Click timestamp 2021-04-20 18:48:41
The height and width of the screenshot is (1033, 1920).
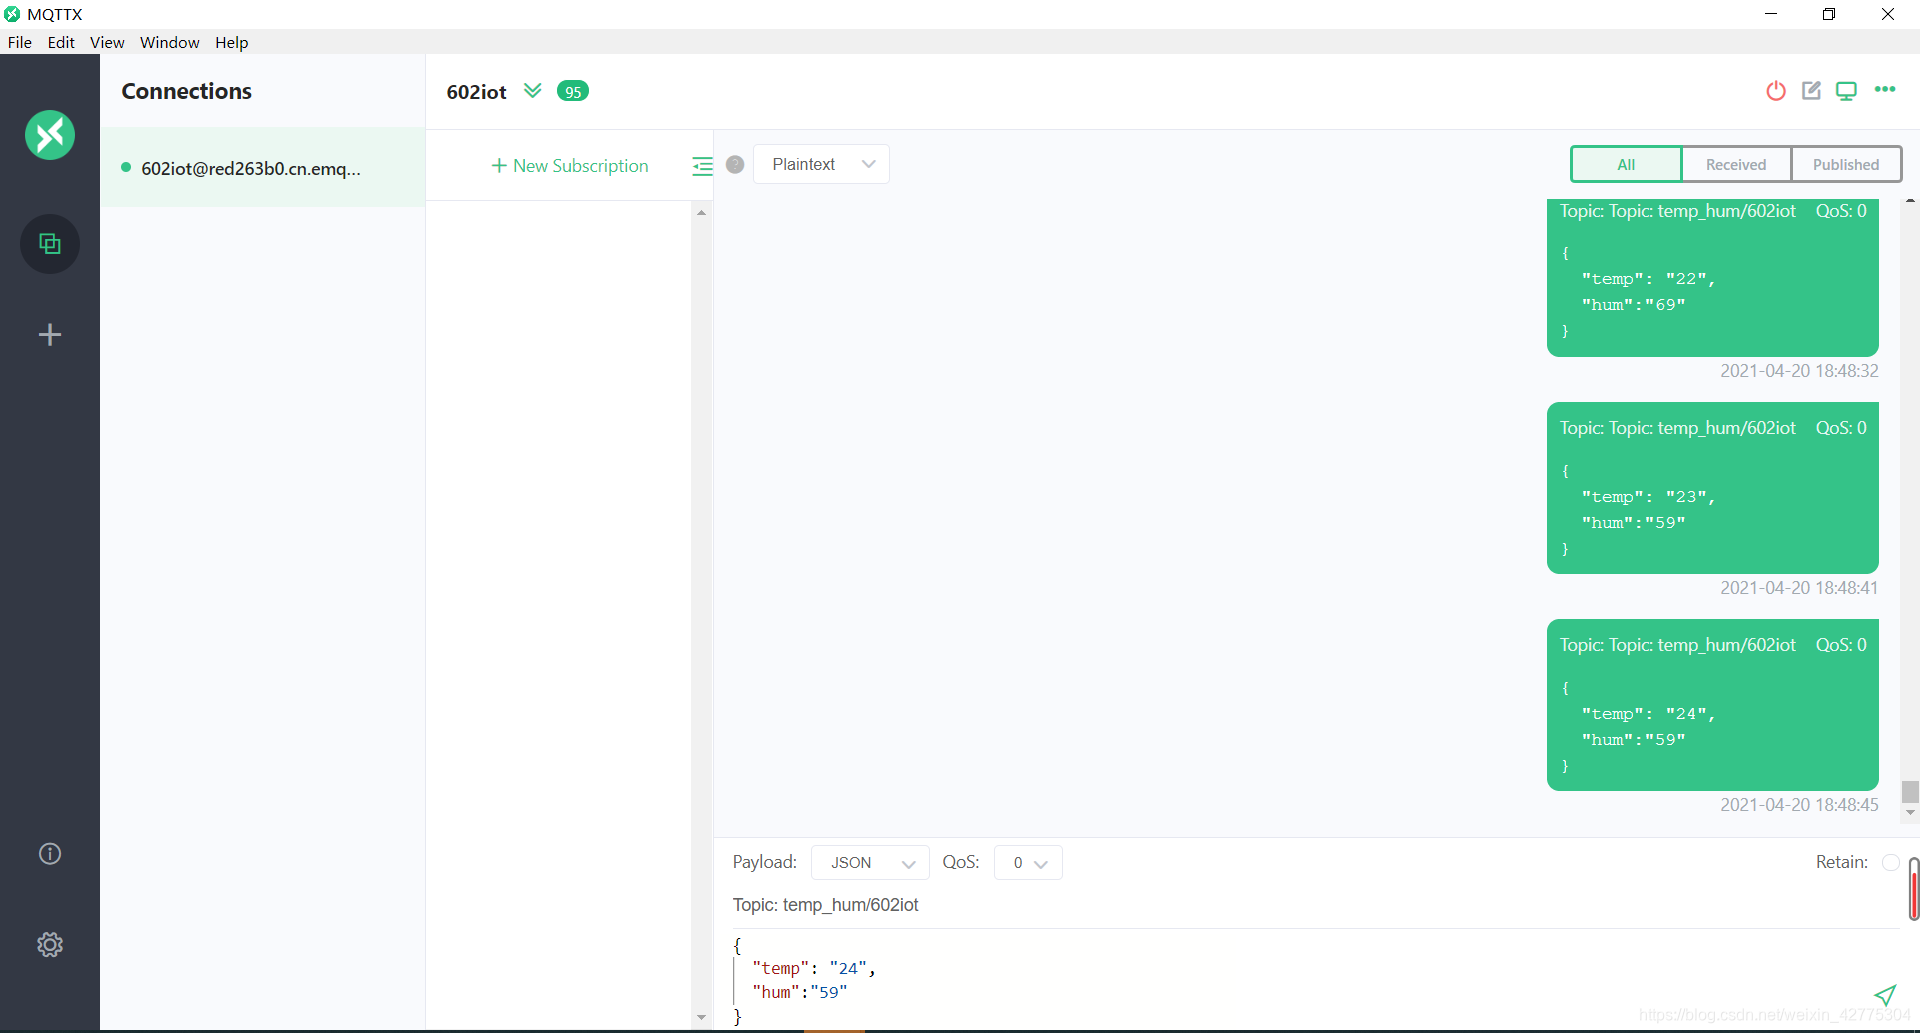pyautogui.click(x=1799, y=588)
